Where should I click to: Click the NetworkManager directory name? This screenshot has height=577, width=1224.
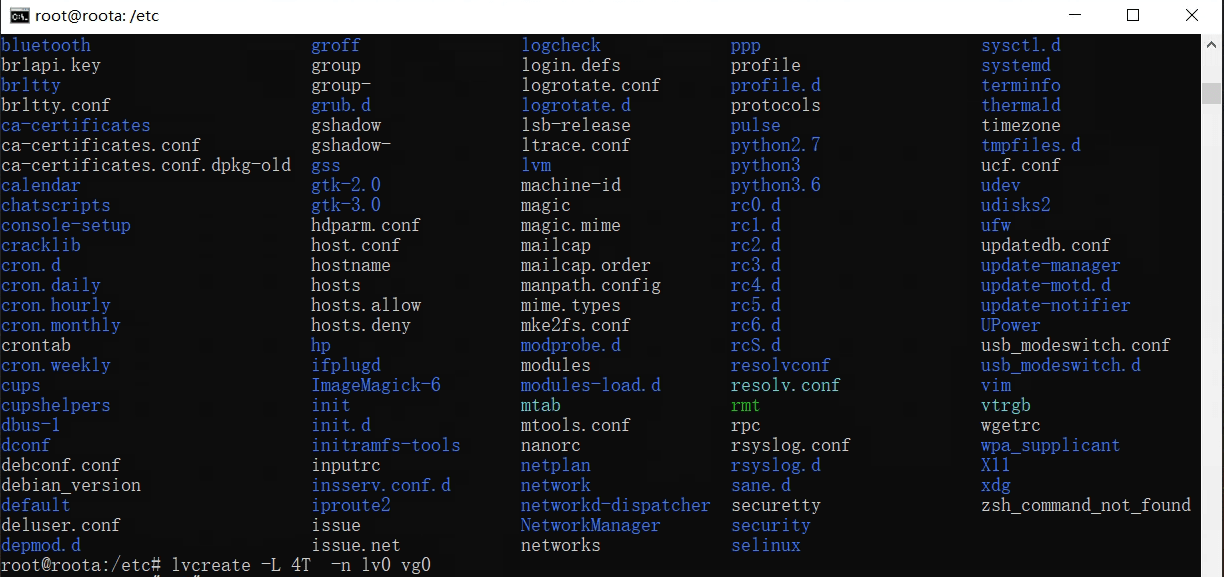590,525
